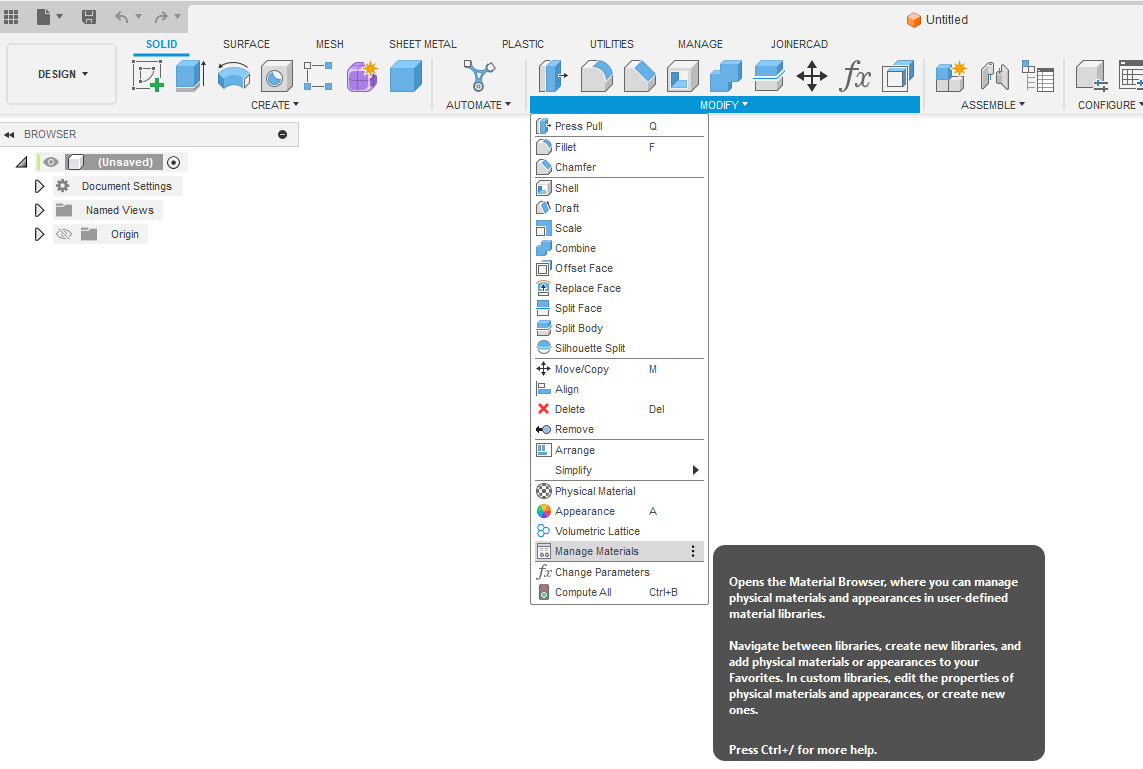Image resolution: width=1143 pixels, height=769 pixels.
Task: Toggle visibility of the Unsaved component
Action: pyautogui.click(x=50, y=162)
